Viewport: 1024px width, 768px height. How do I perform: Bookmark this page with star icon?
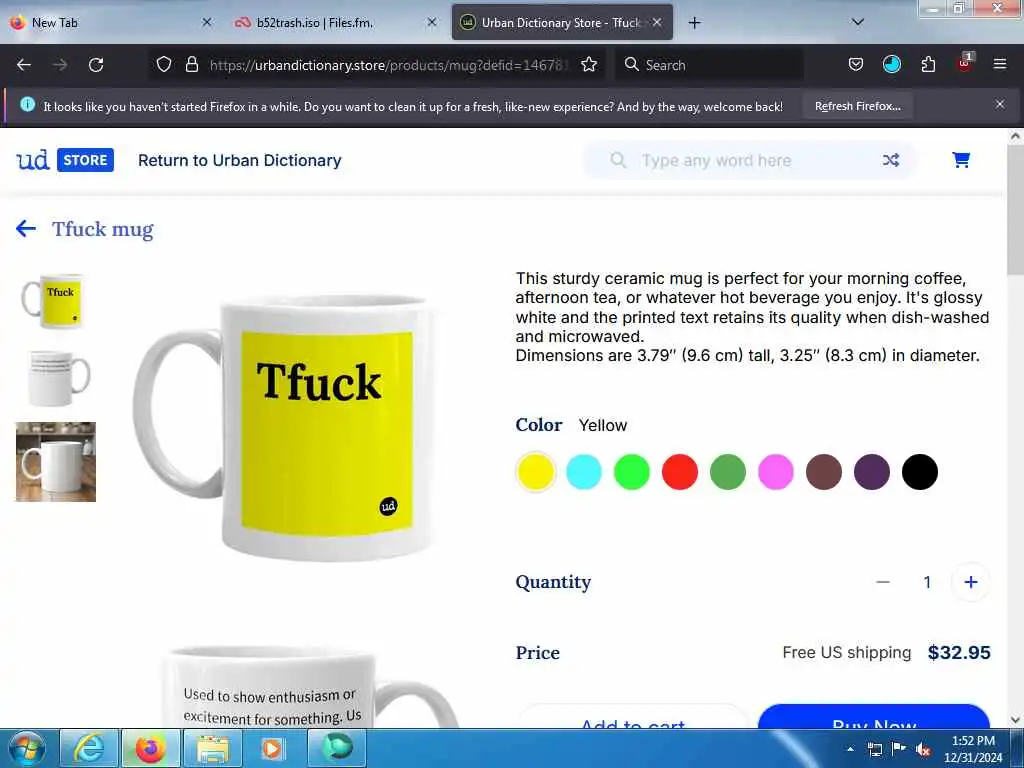point(589,65)
